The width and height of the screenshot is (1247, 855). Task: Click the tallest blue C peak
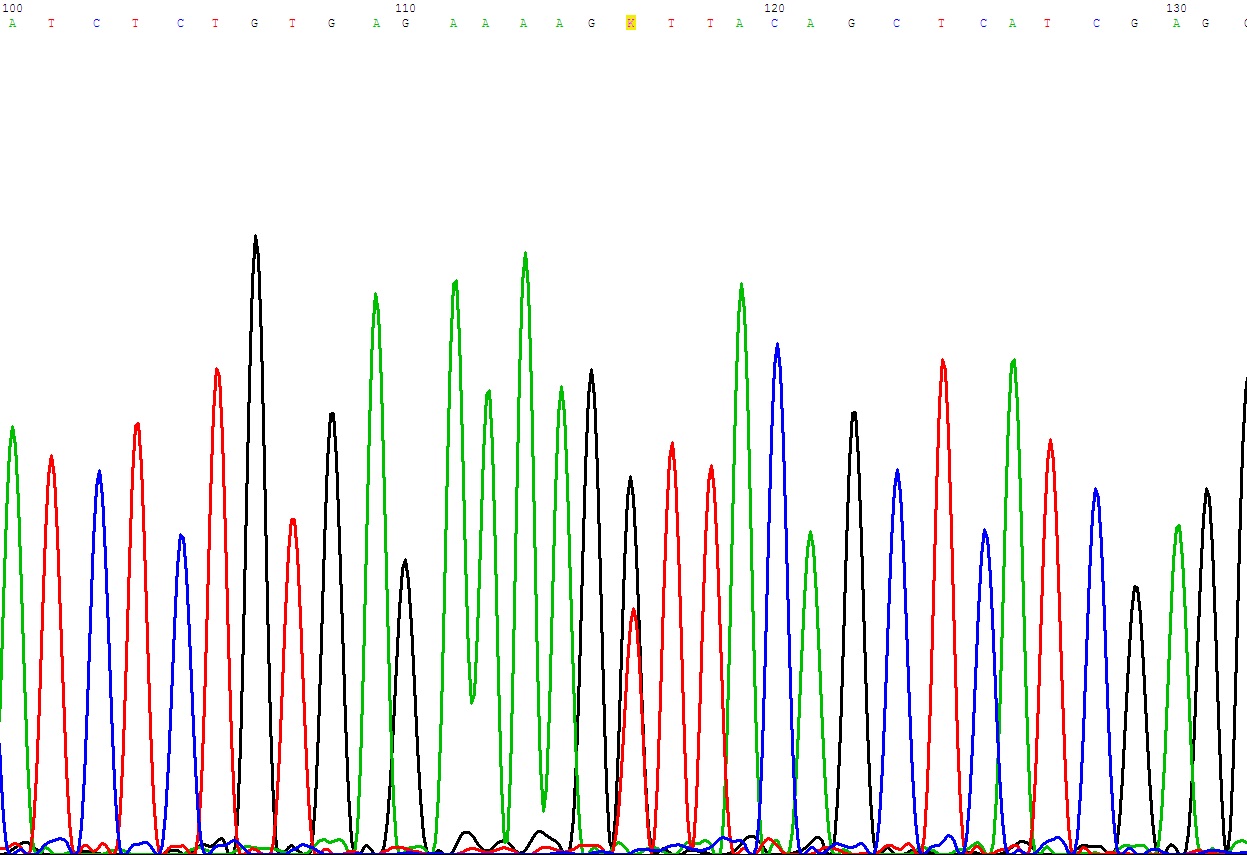coord(777,347)
